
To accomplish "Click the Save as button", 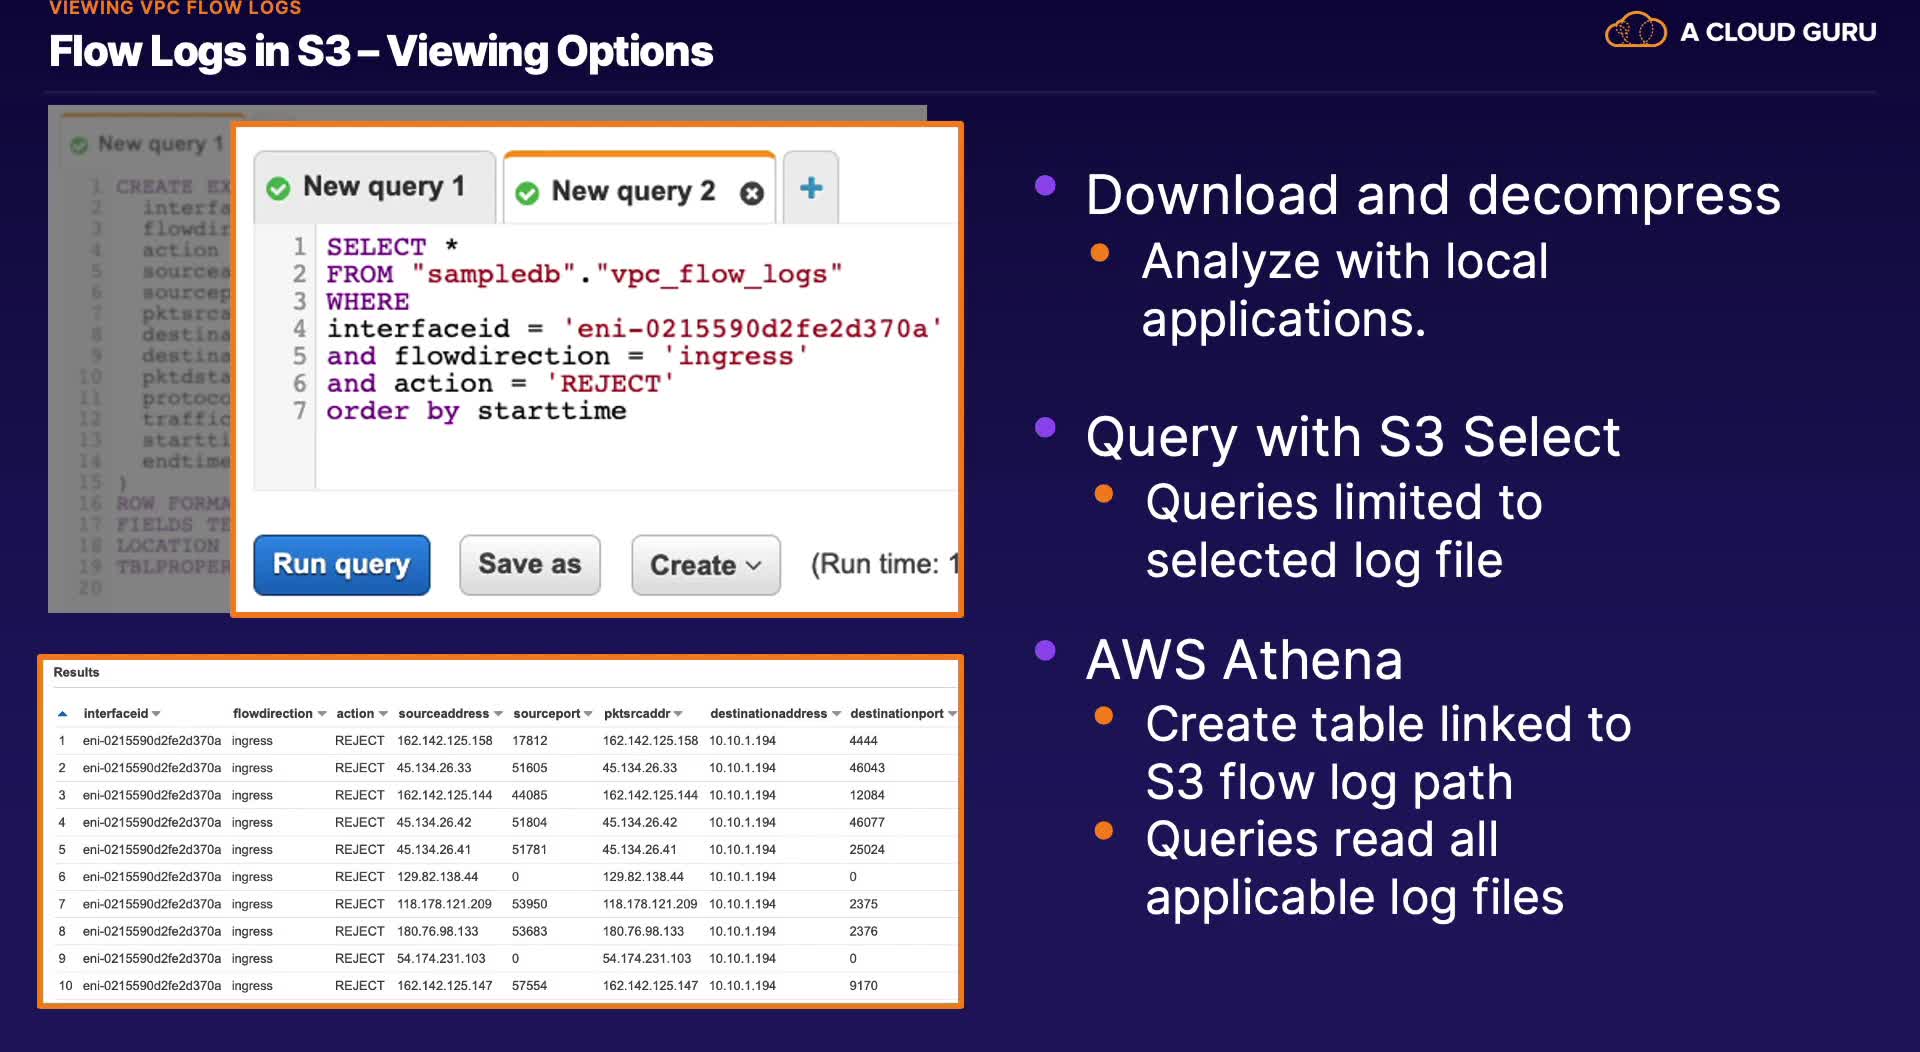I will pos(530,565).
